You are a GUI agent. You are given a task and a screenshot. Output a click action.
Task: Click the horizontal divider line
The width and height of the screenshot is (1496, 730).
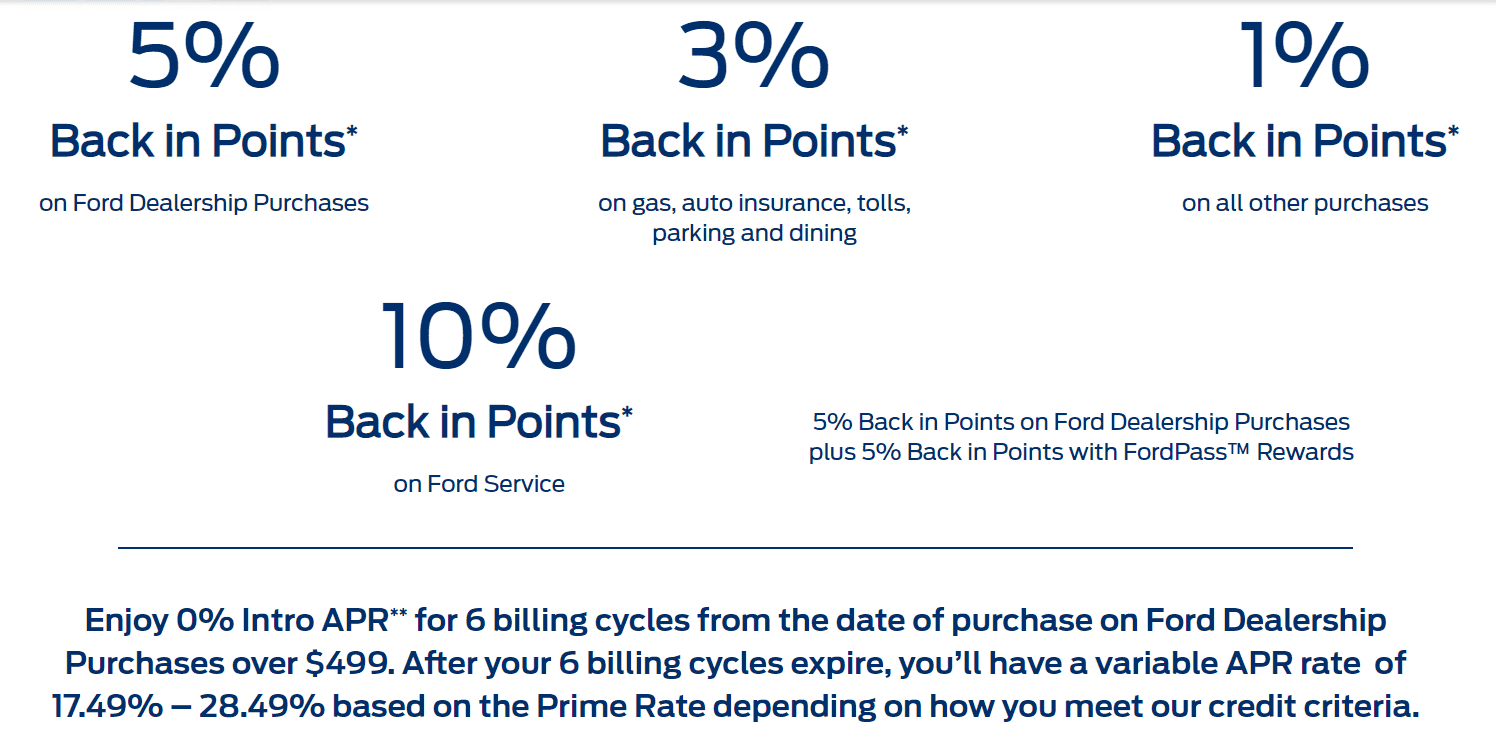(735, 548)
